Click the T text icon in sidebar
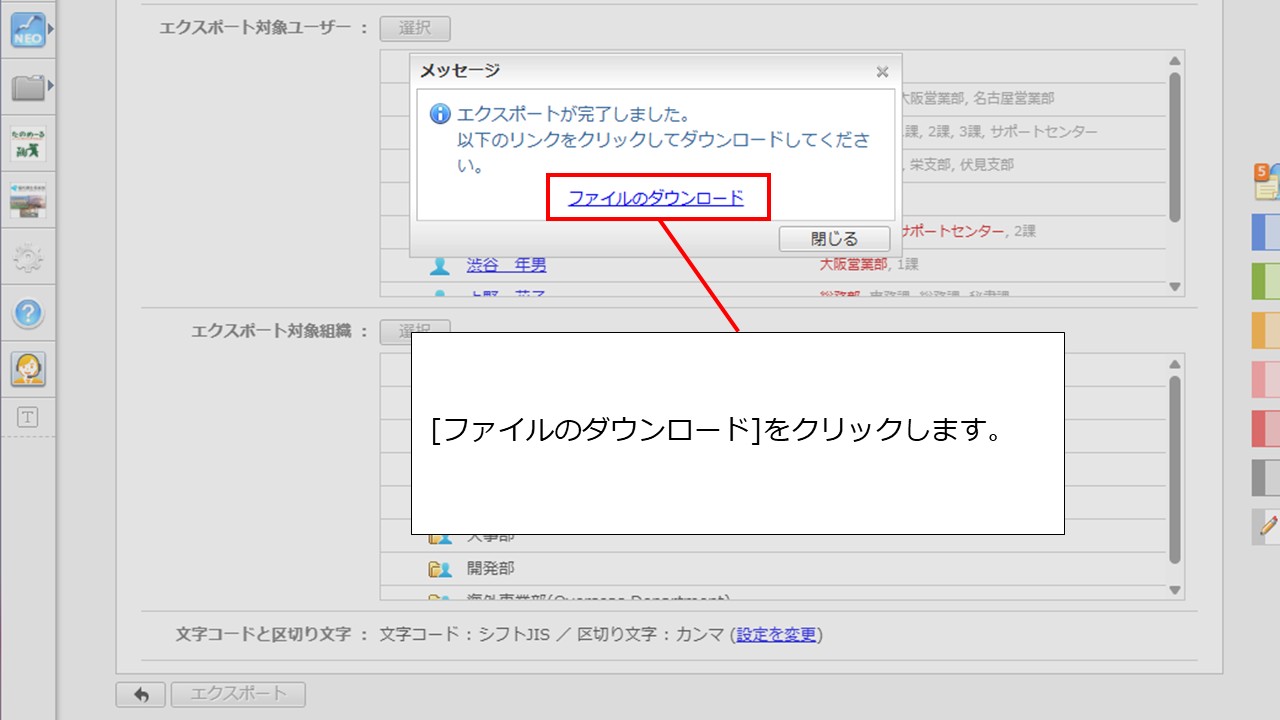 coord(28,418)
